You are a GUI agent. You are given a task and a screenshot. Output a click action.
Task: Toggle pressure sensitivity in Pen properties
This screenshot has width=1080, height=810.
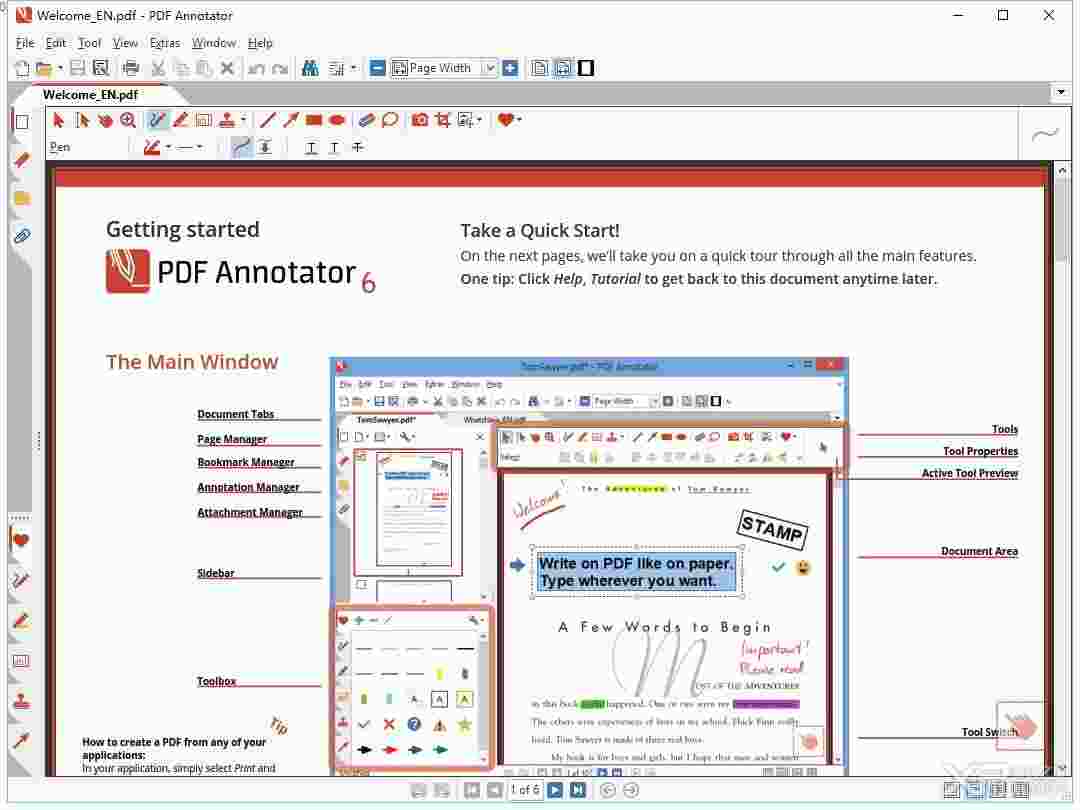[x=265, y=147]
